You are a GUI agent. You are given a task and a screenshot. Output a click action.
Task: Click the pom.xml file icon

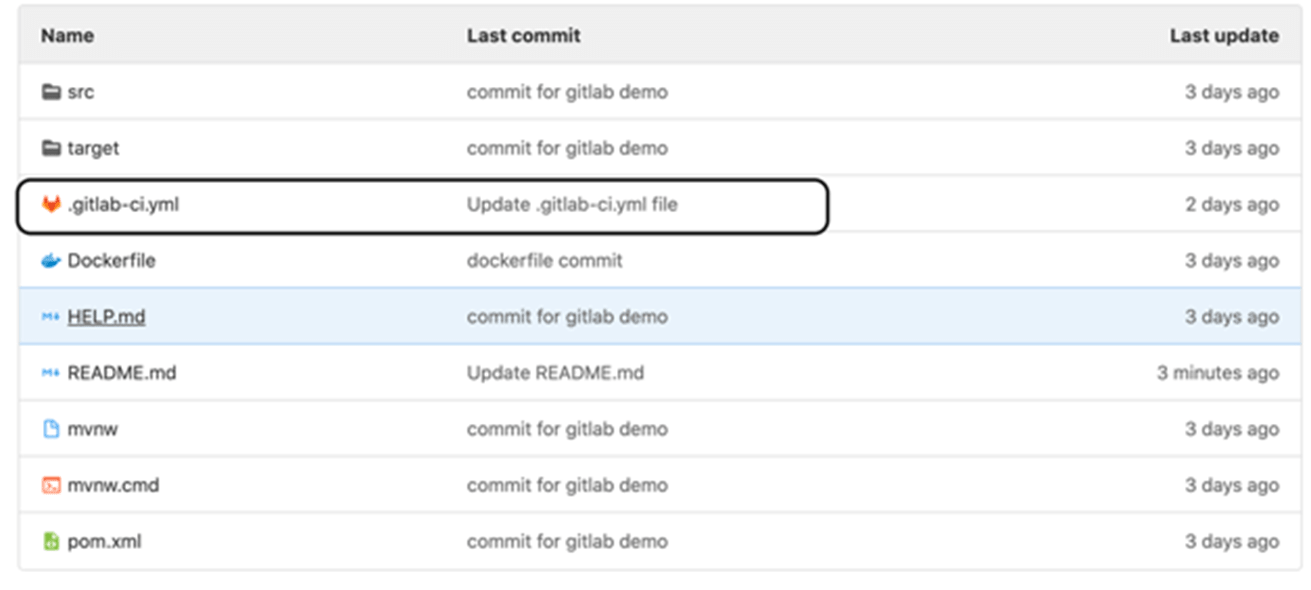tap(51, 542)
